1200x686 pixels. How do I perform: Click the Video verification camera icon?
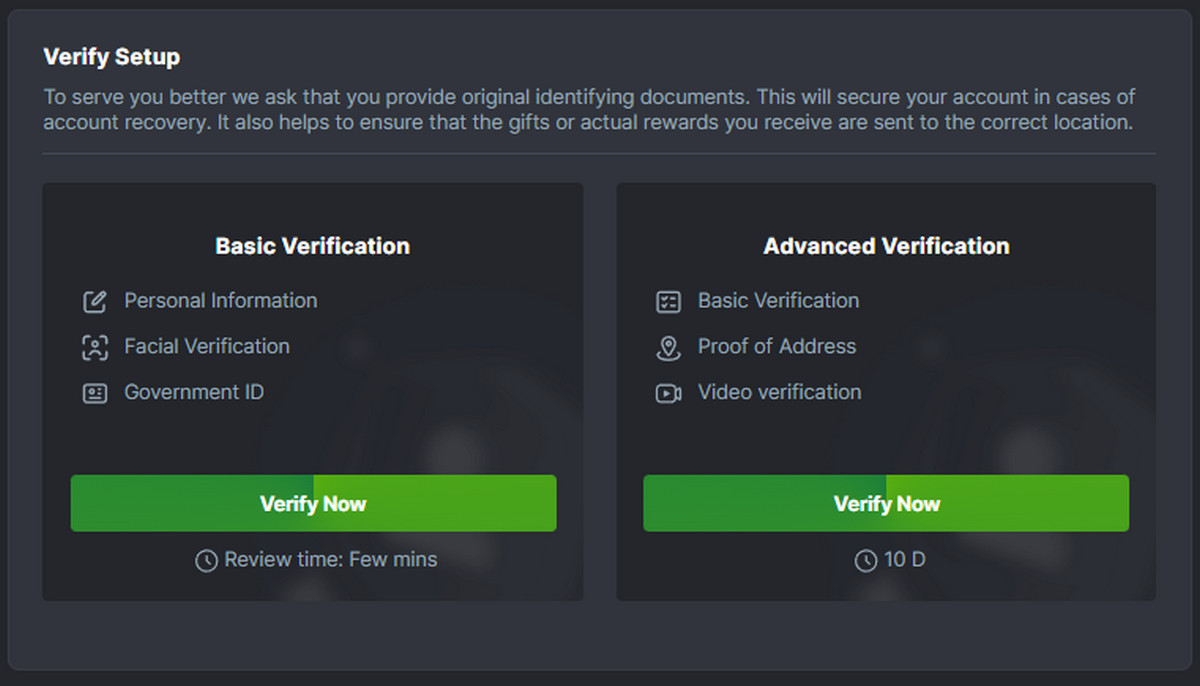668,393
